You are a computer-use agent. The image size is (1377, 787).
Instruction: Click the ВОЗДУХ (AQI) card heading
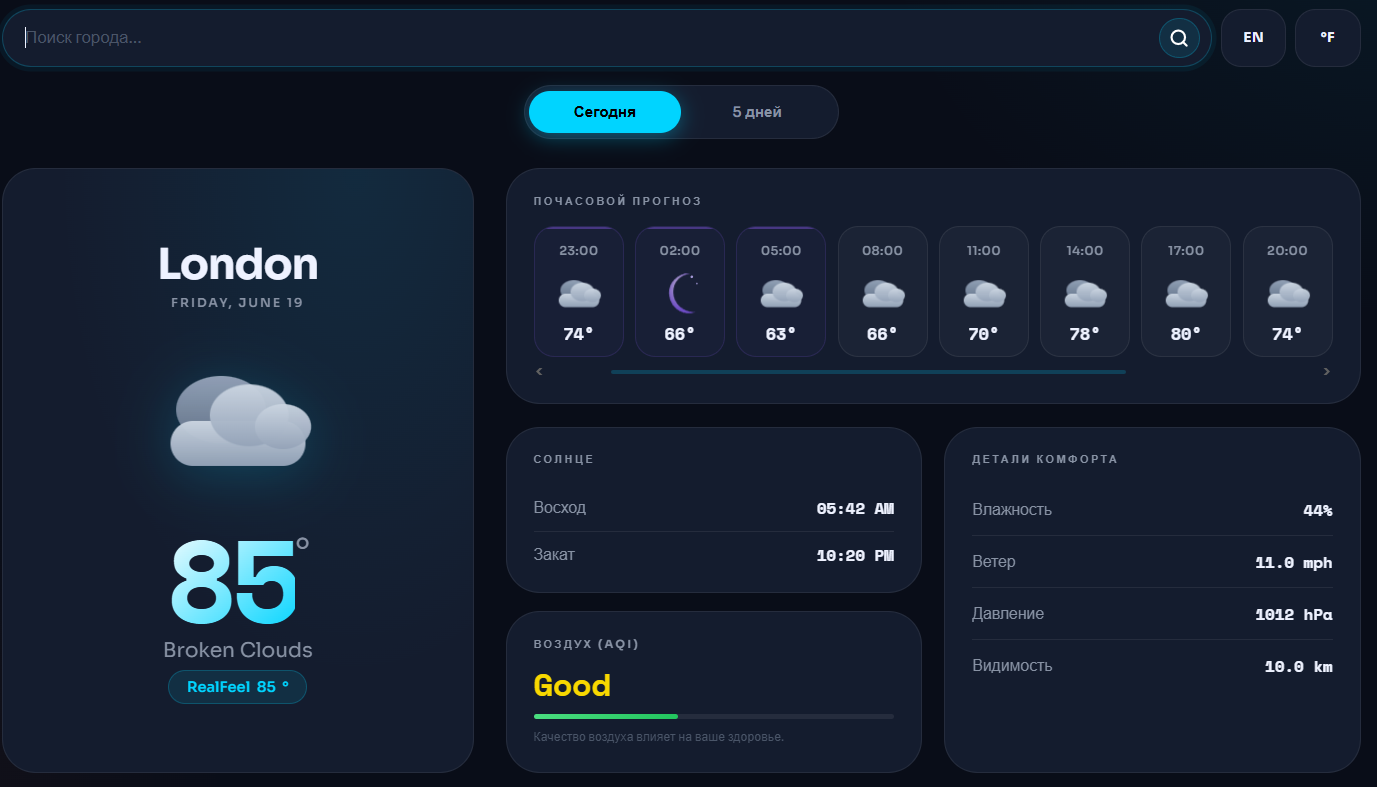pyautogui.click(x=586, y=643)
